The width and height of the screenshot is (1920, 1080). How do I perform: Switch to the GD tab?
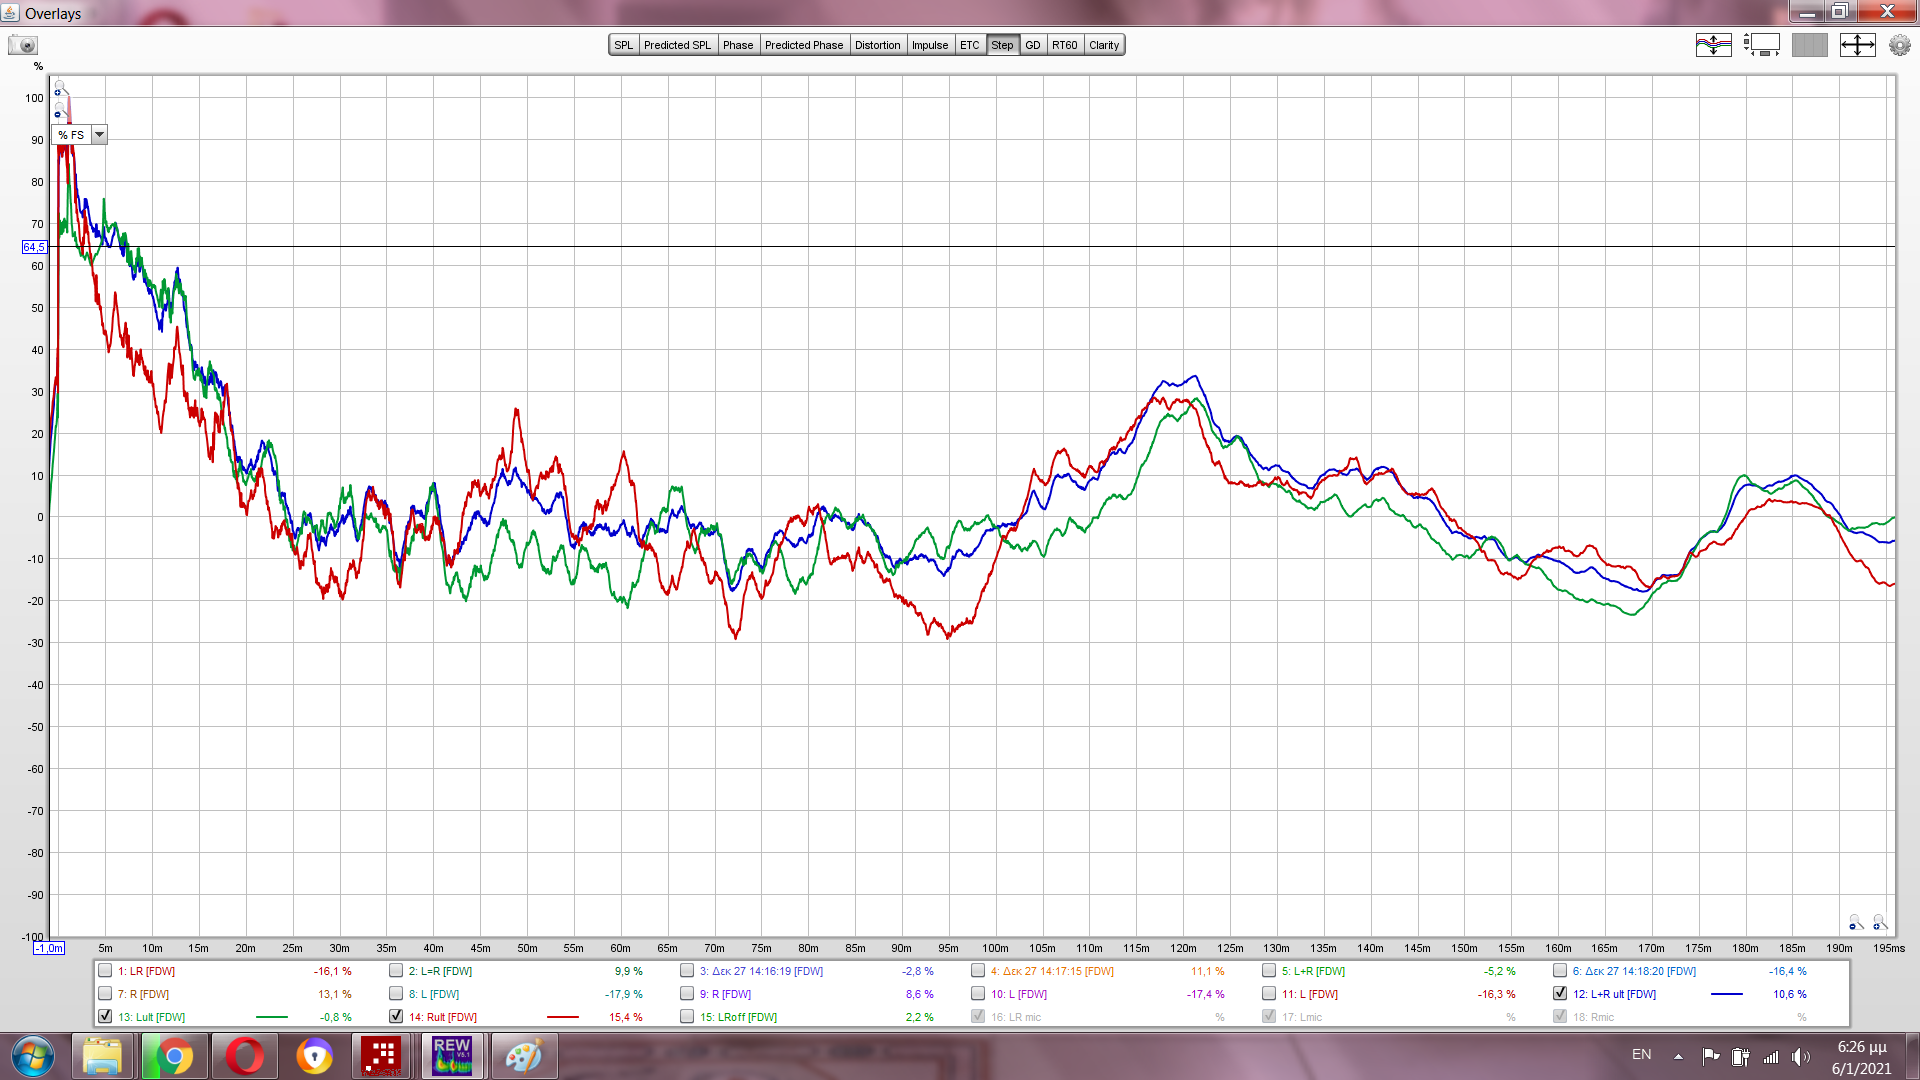pyautogui.click(x=1033, y=45)
